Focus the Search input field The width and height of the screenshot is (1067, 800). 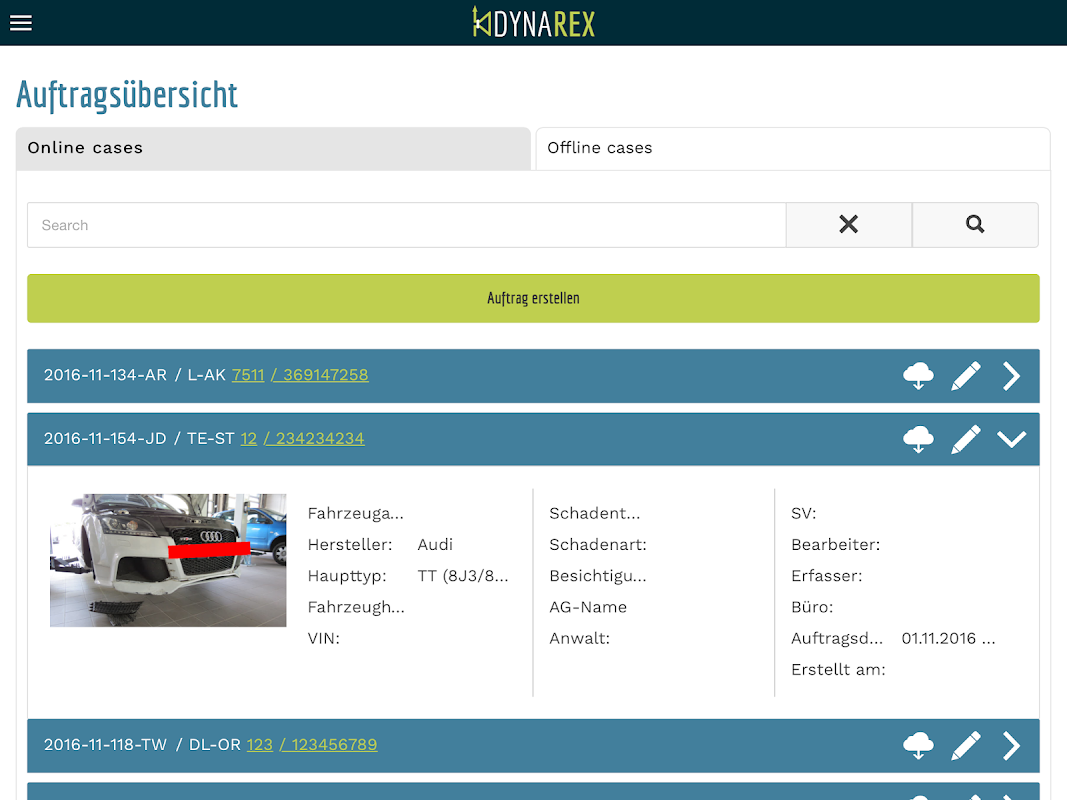406,225
